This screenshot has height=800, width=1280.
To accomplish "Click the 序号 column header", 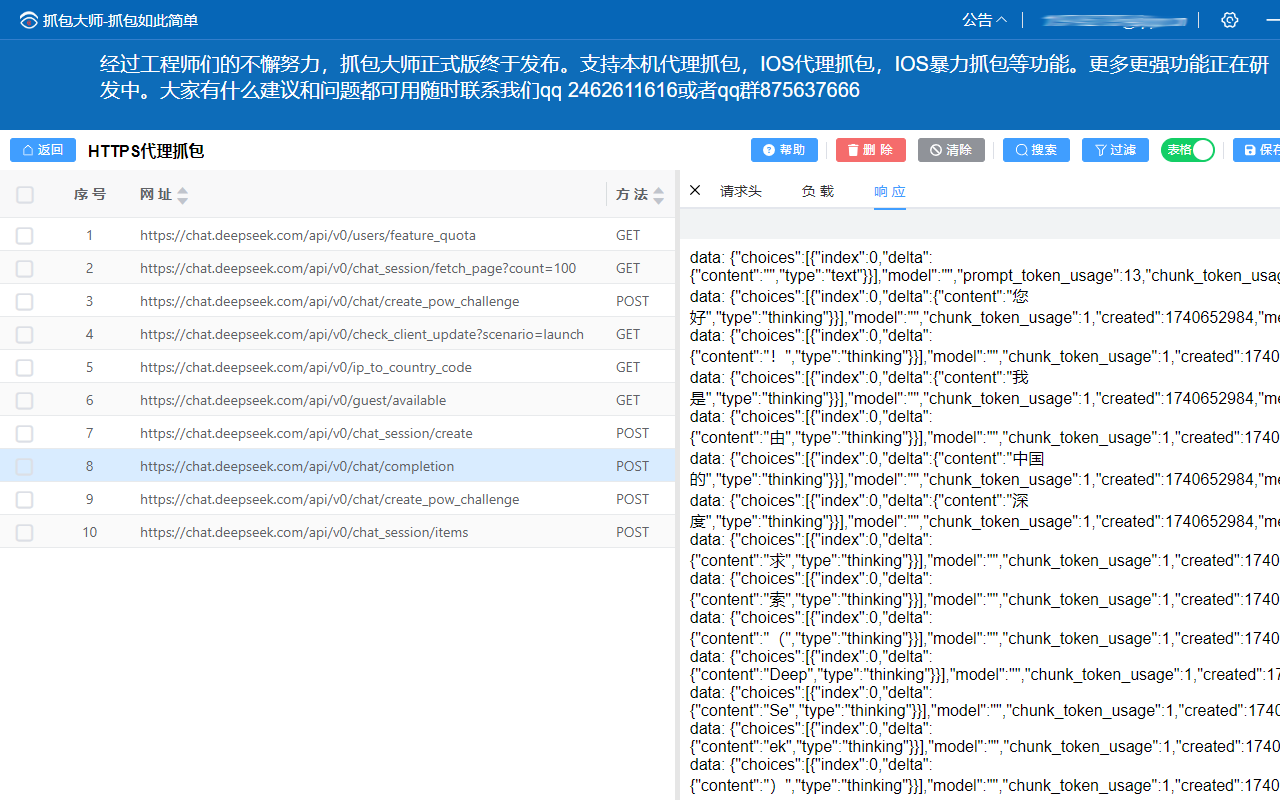I will pos(90,195).
